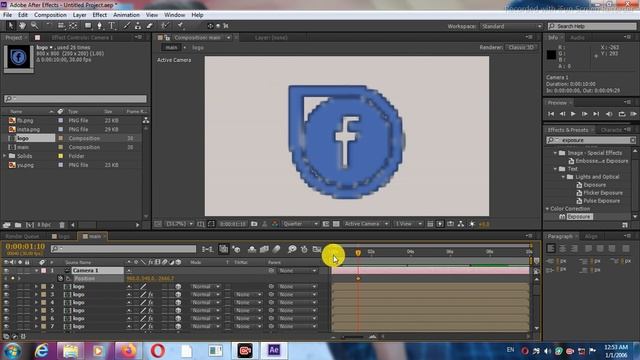Open Camera 1 parent None dropdown

click(x=298, y=270)
